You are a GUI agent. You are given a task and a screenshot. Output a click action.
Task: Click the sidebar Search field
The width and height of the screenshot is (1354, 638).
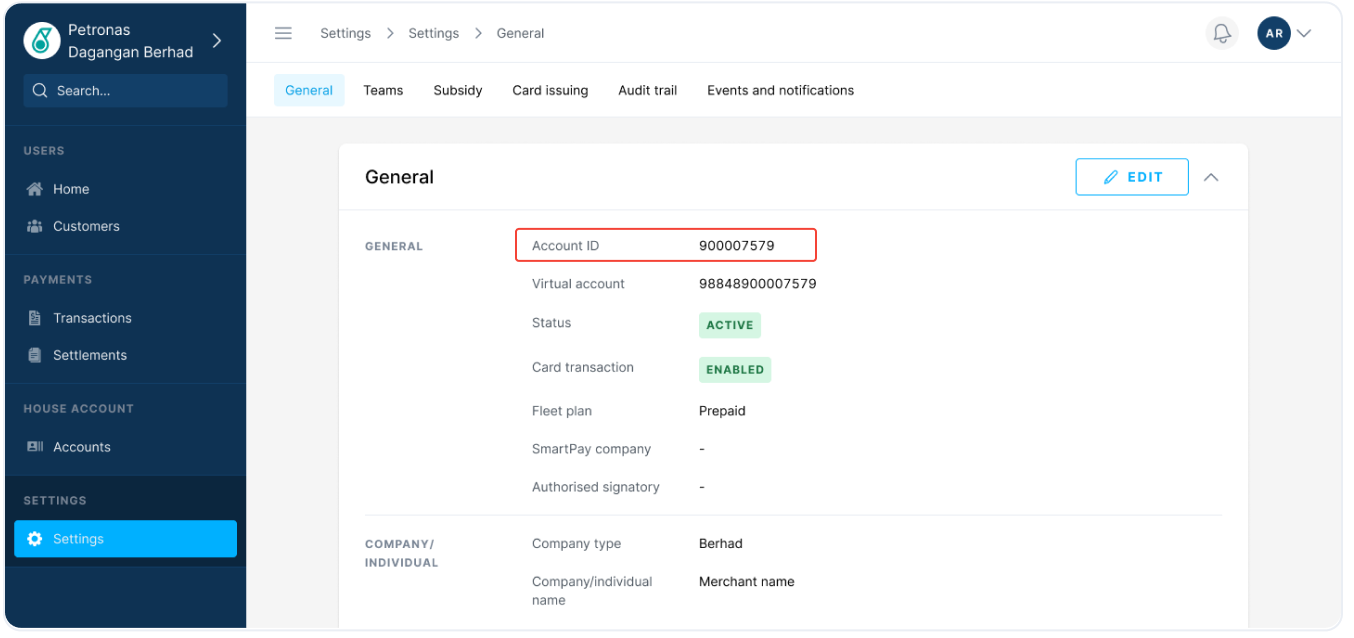tap(126, 90)
